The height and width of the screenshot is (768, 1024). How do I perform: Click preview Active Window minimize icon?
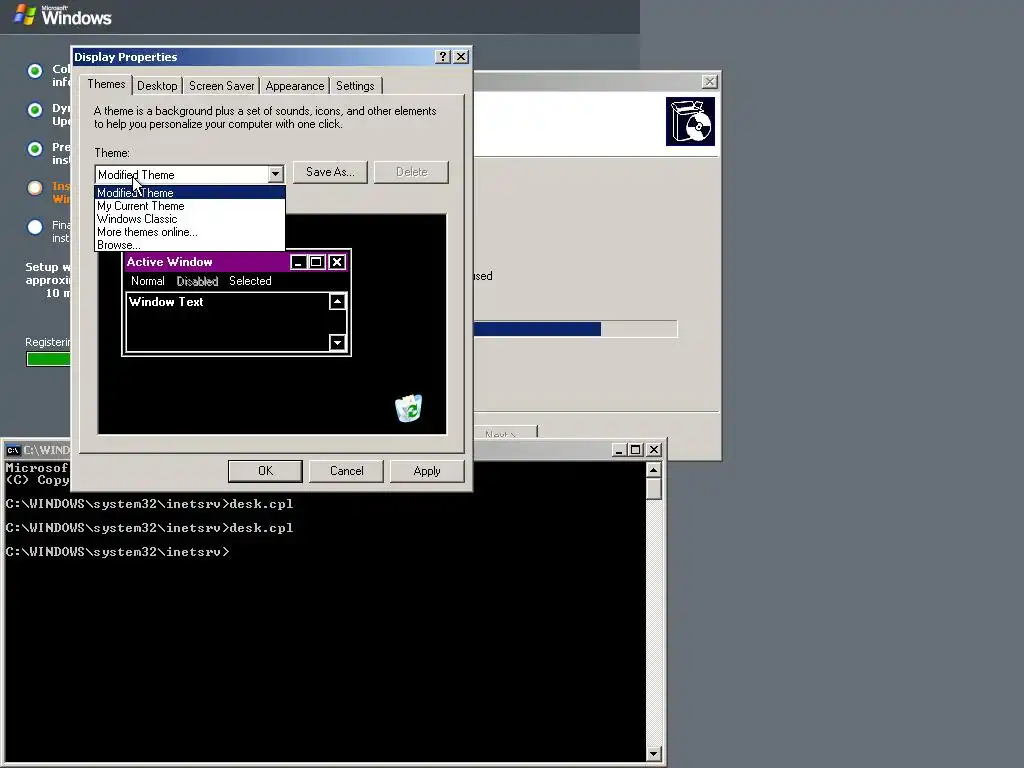[298, 262]
